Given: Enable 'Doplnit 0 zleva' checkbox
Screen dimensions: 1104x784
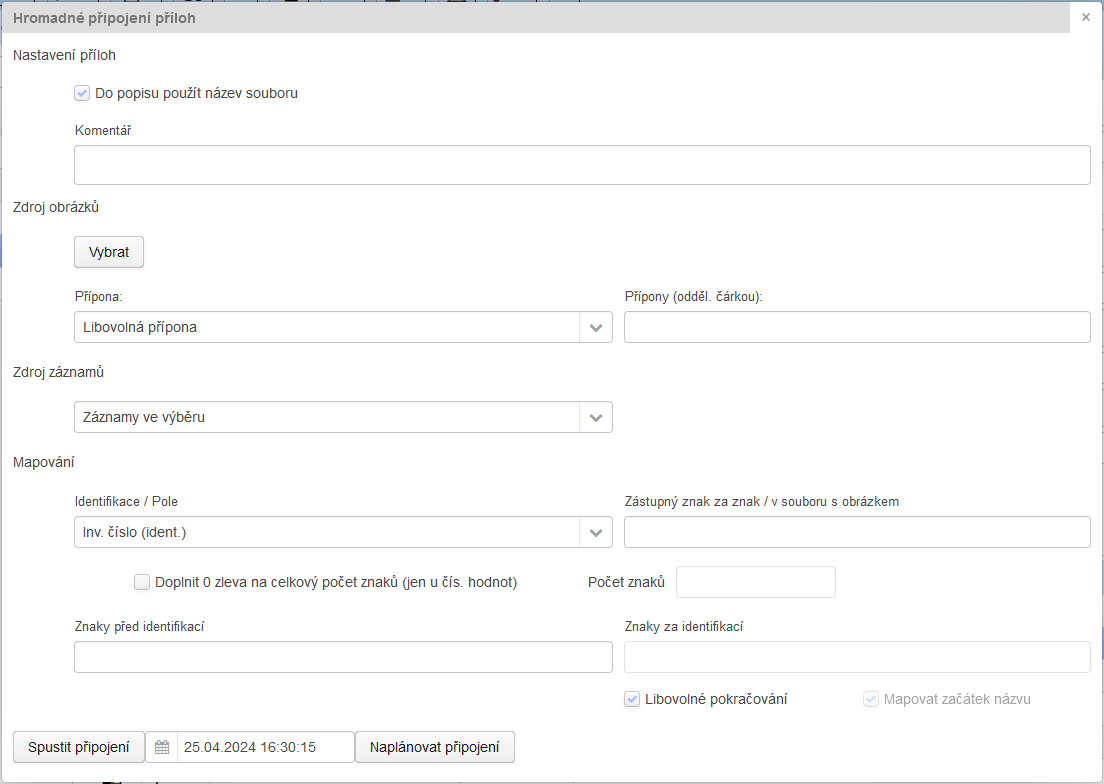Looking at the screenshot, I should pos(142,582).
